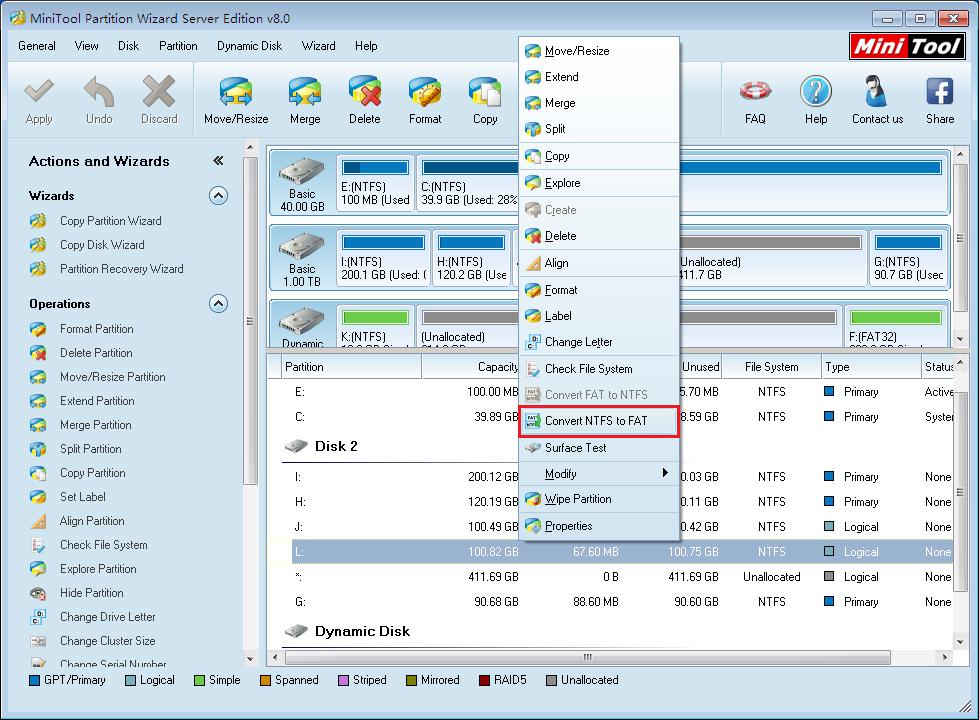Viewport: 979px width, 720px height.
Task: Select the G: partition row
Action: click(x=600, y=602)
